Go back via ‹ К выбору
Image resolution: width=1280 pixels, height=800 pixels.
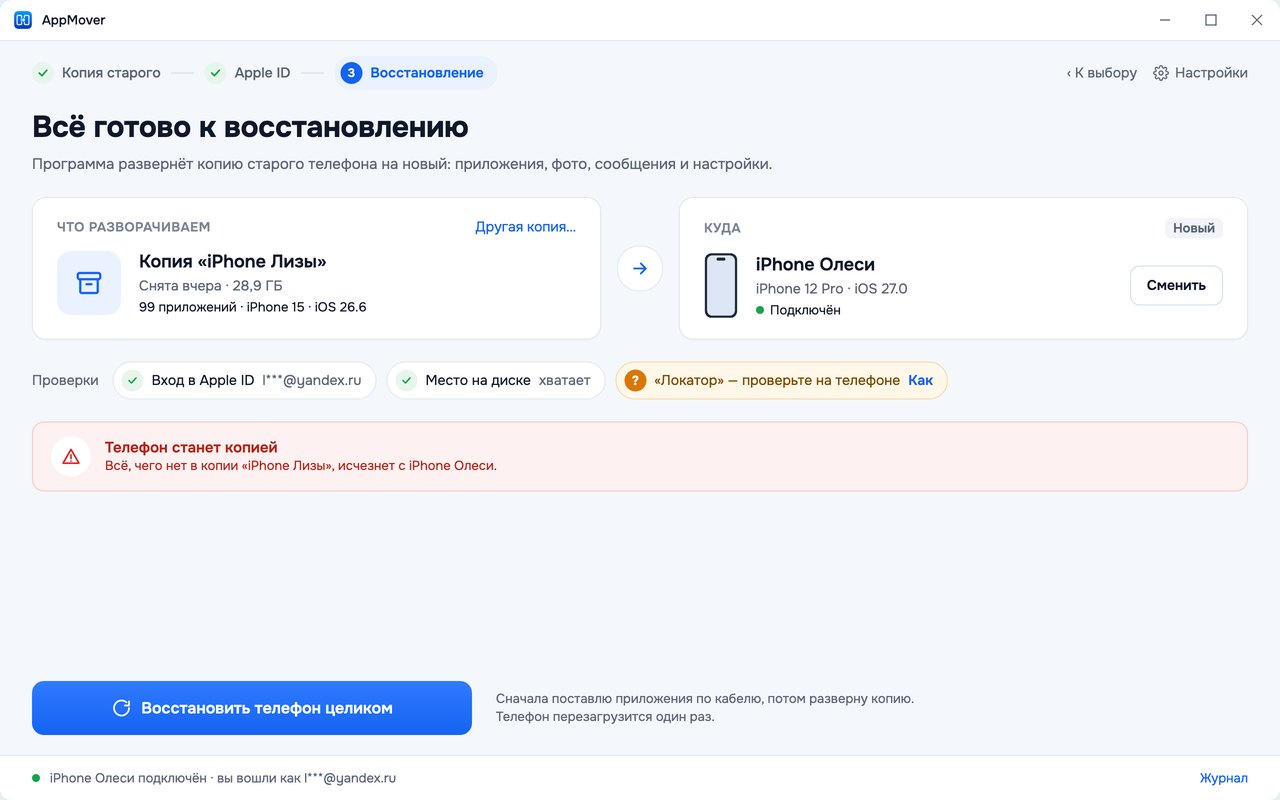click(1101, 73)
